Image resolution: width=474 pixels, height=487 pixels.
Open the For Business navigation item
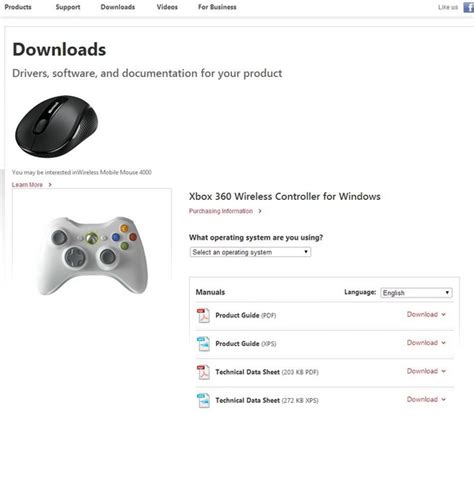click(217, 7)
